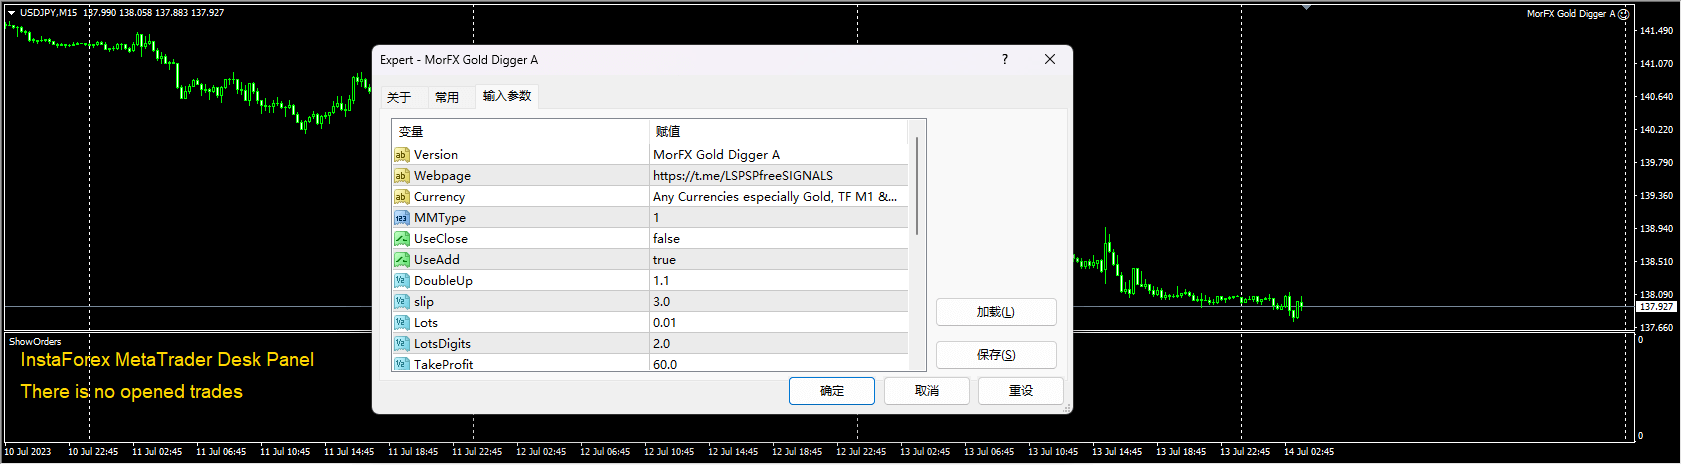
Task: Click the parameter list vertical scrollbar
Action: (x=917, y=186)
